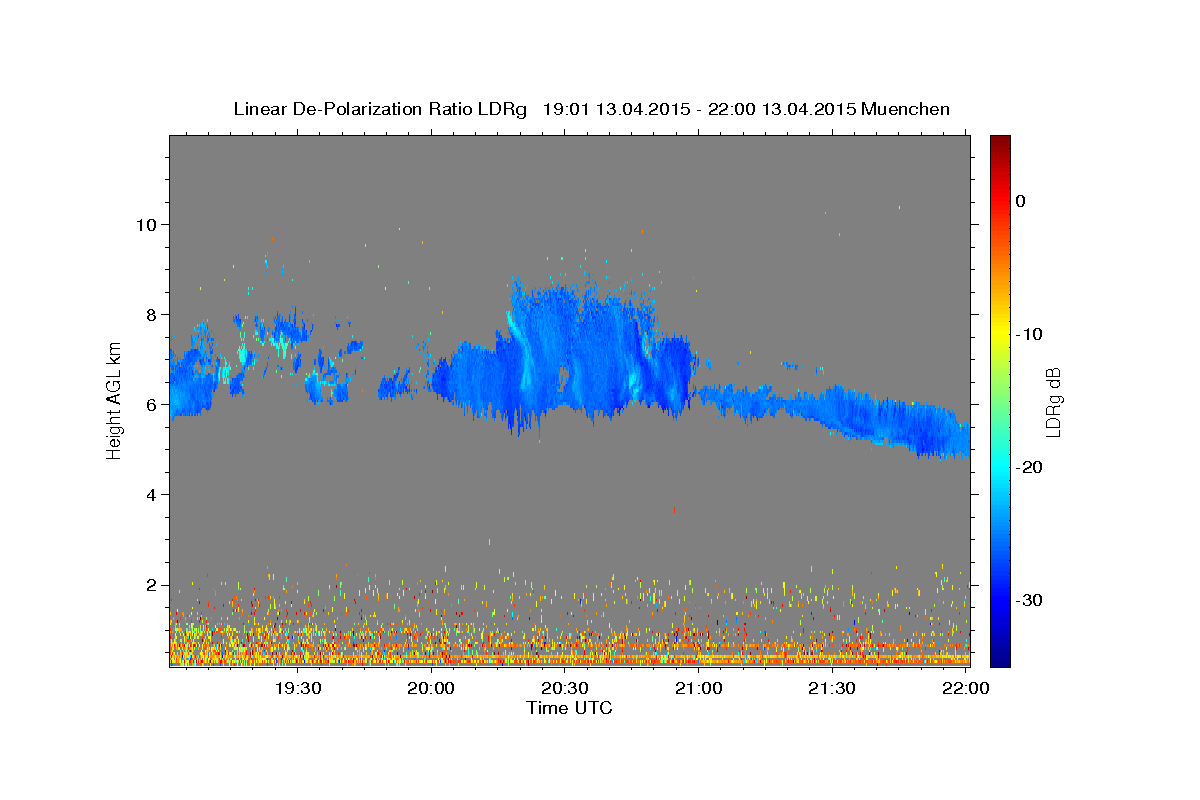Screen dimensions: 1200x800
Task: Click the "21:30" time tick label
Action: point(832,688)
